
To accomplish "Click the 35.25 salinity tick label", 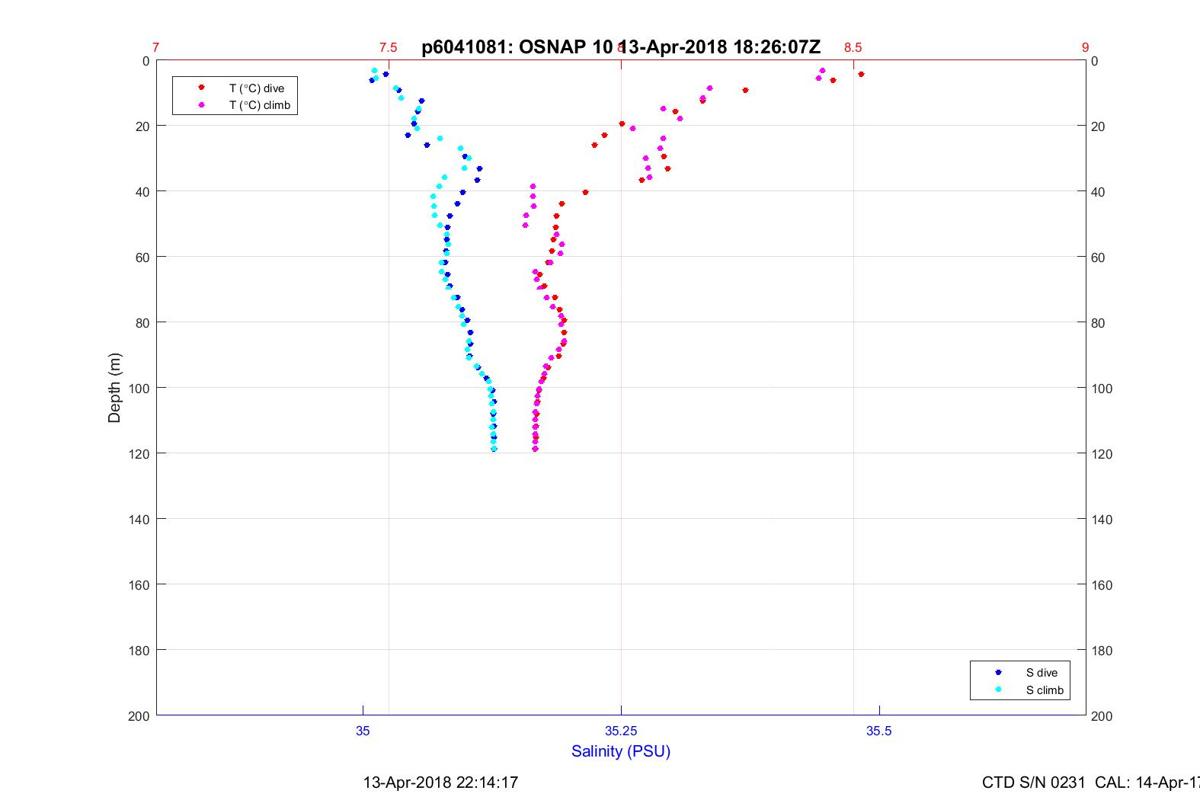I will tap(621, 731).
